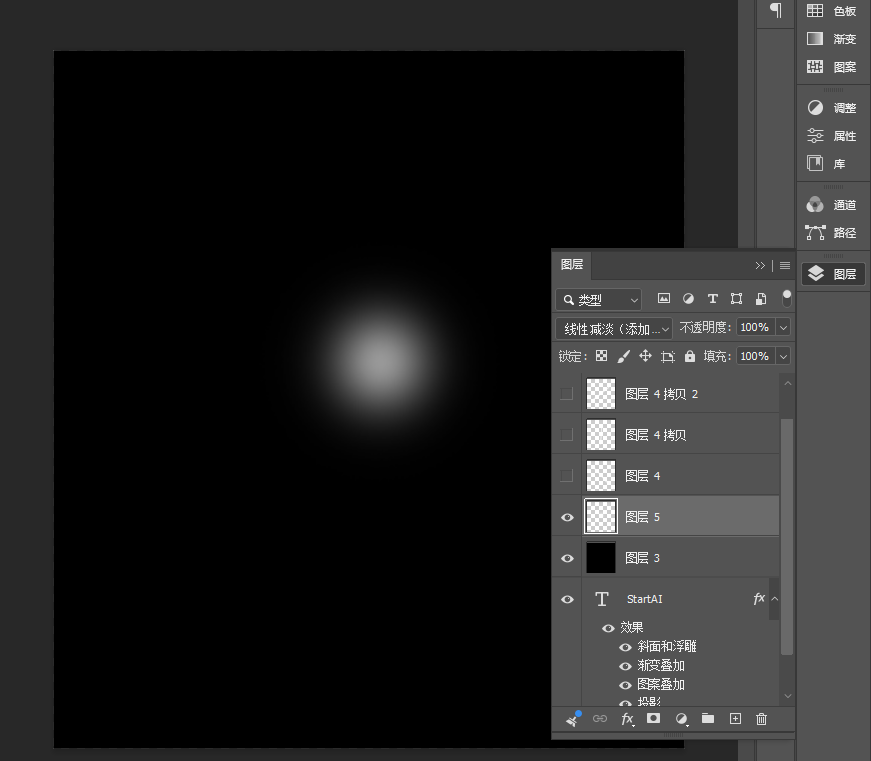Create a new layer

click(x=735, y=719)
